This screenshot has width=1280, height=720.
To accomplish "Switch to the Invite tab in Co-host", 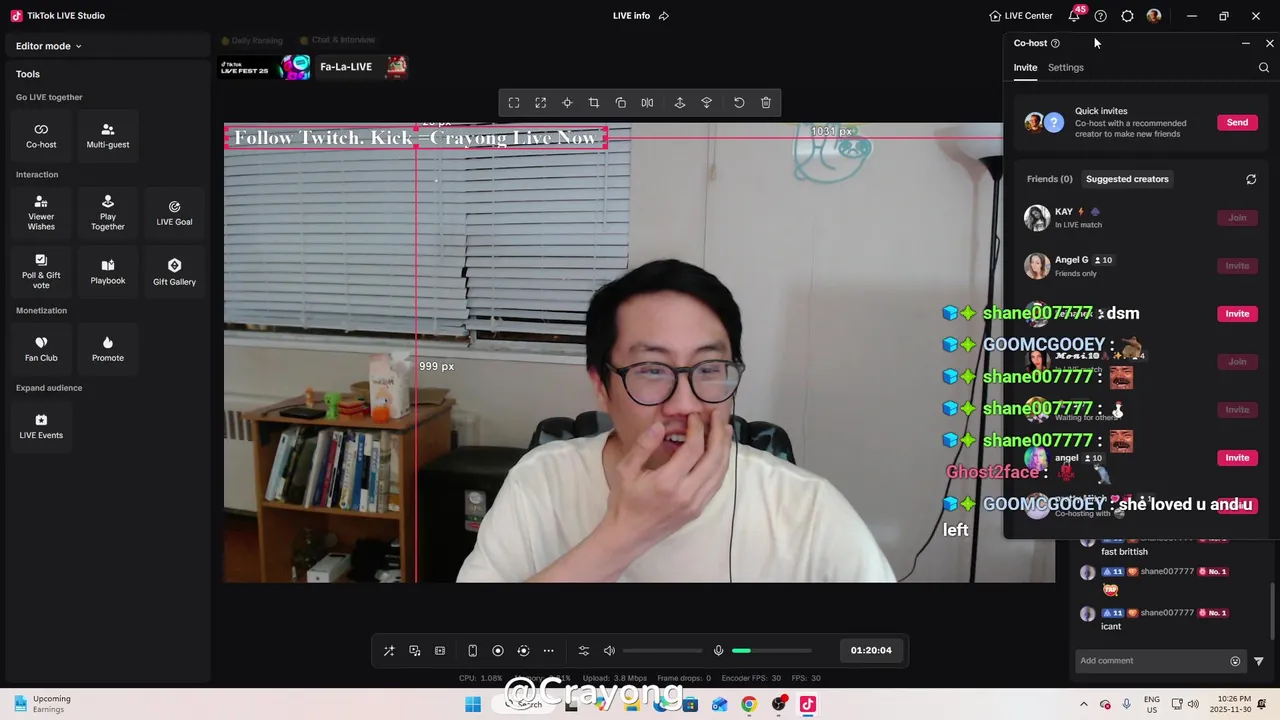I will [x=1025, y=68].
